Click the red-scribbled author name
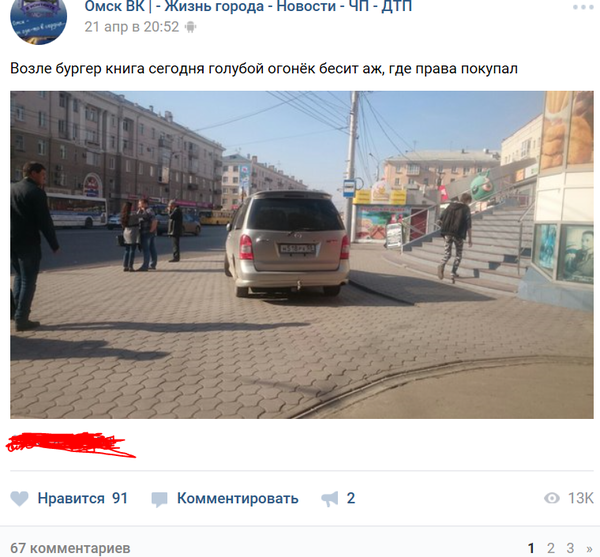 tap(71, 445)
